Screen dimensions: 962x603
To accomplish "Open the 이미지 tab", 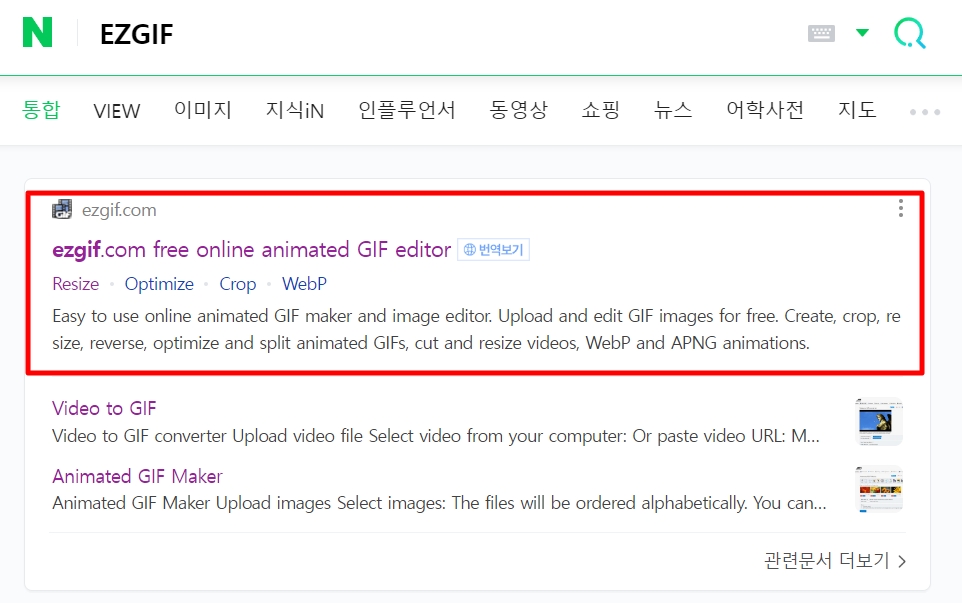I will pyautogui.click(x=202, y=110).
